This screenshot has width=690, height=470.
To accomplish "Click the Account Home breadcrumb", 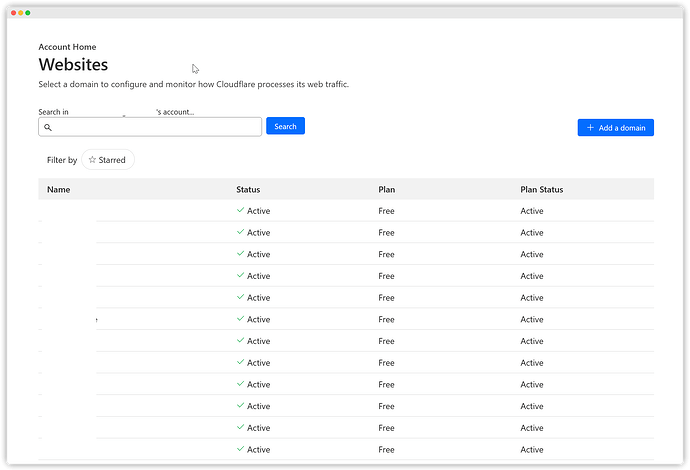I will click(x=67, y=47).
